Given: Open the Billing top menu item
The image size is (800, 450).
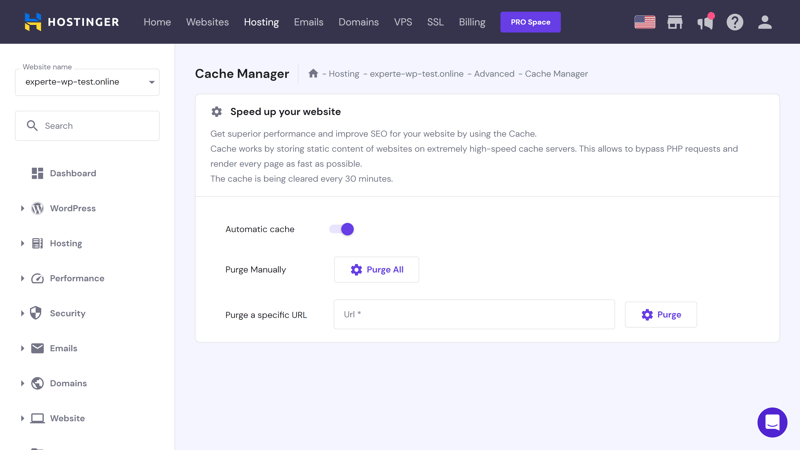Looking at the screenshot, I should point(471,22).
